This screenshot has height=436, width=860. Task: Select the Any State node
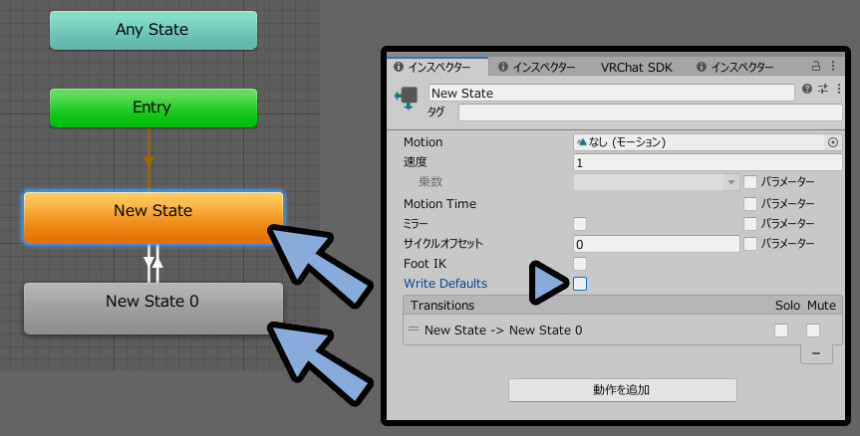tap(153, 30)
